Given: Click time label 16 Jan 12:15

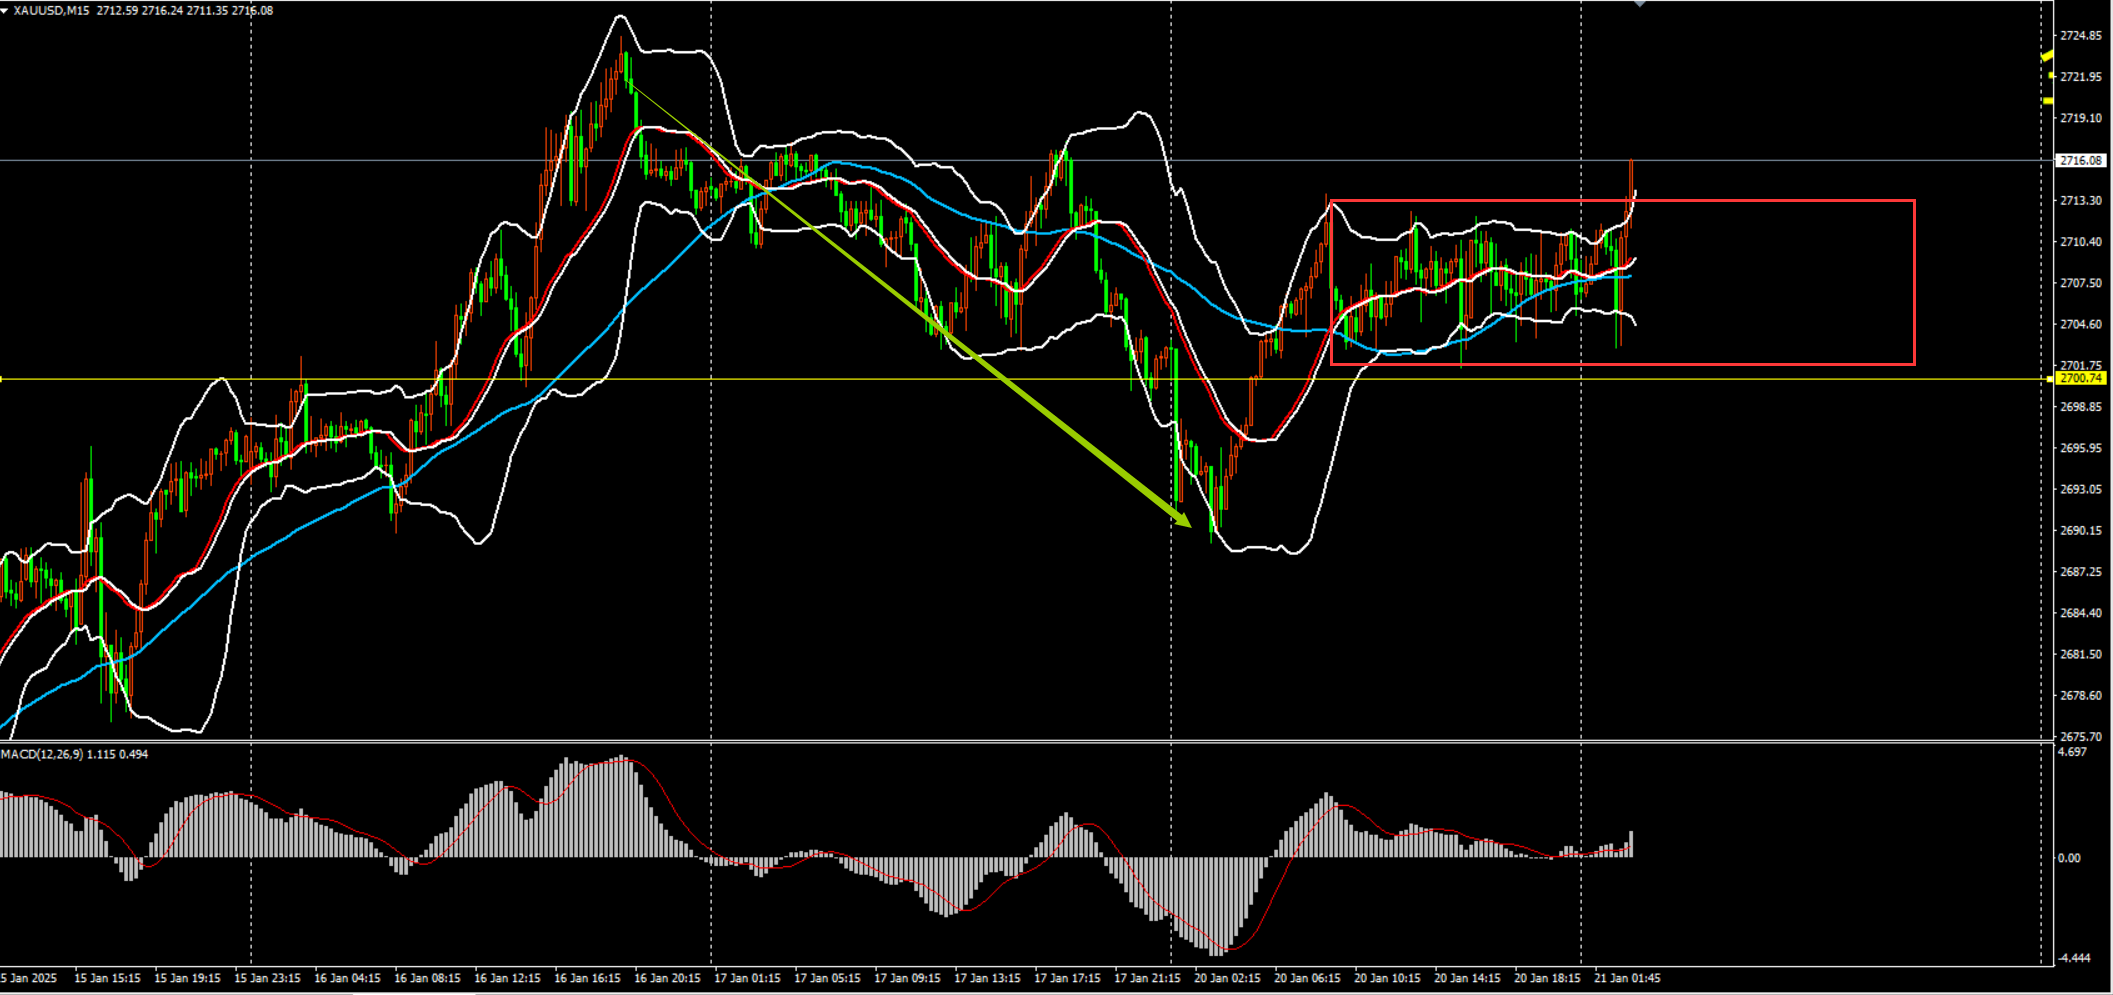Looking at the screenshot, I should (x=508, y=978).
